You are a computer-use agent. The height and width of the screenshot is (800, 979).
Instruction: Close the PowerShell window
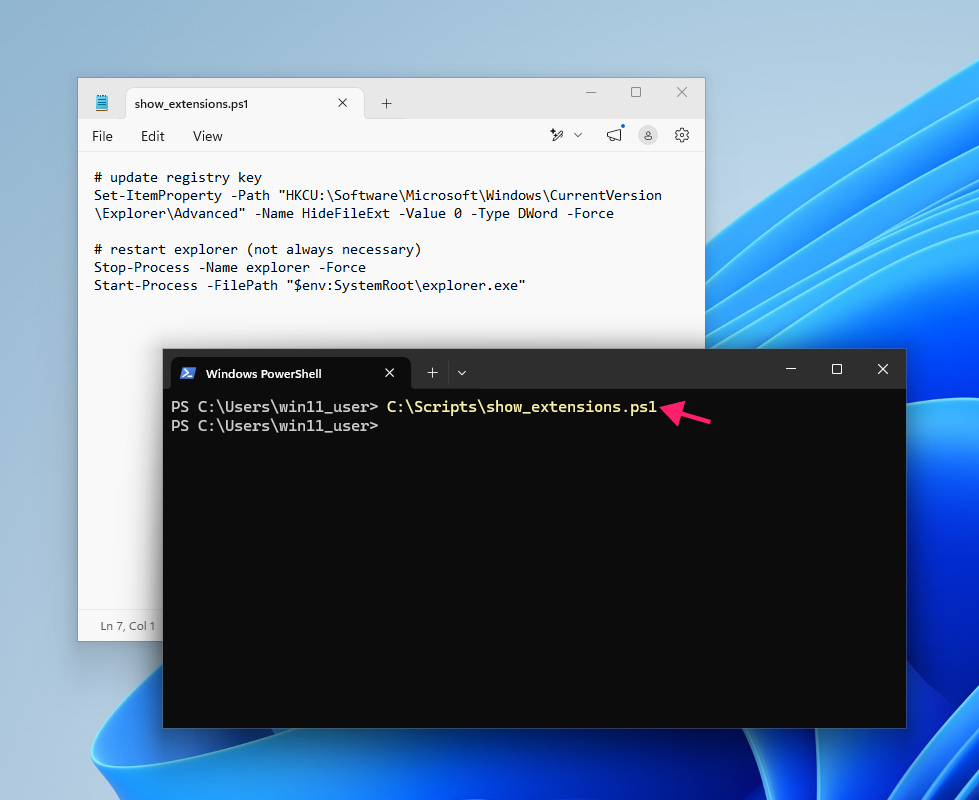(x=883, y=369)
